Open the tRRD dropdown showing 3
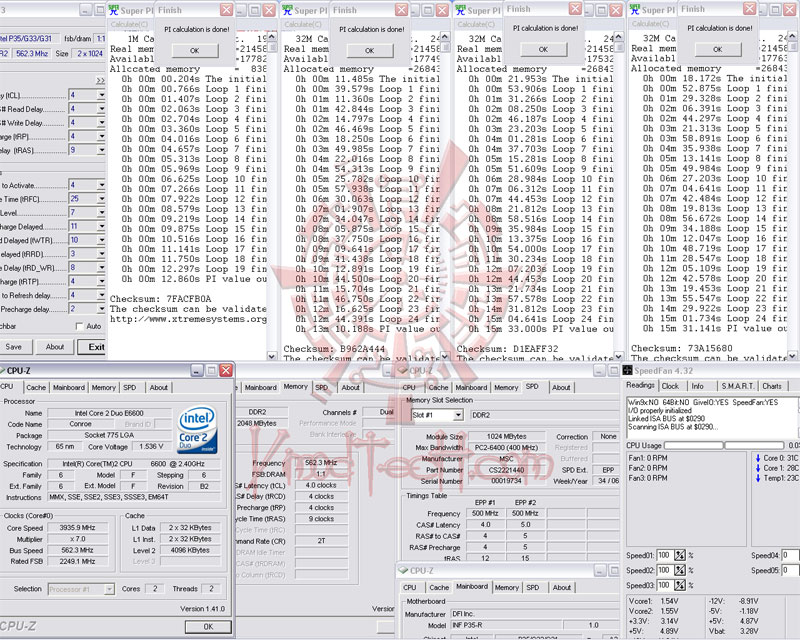800x640 pixels. point(101,254)
